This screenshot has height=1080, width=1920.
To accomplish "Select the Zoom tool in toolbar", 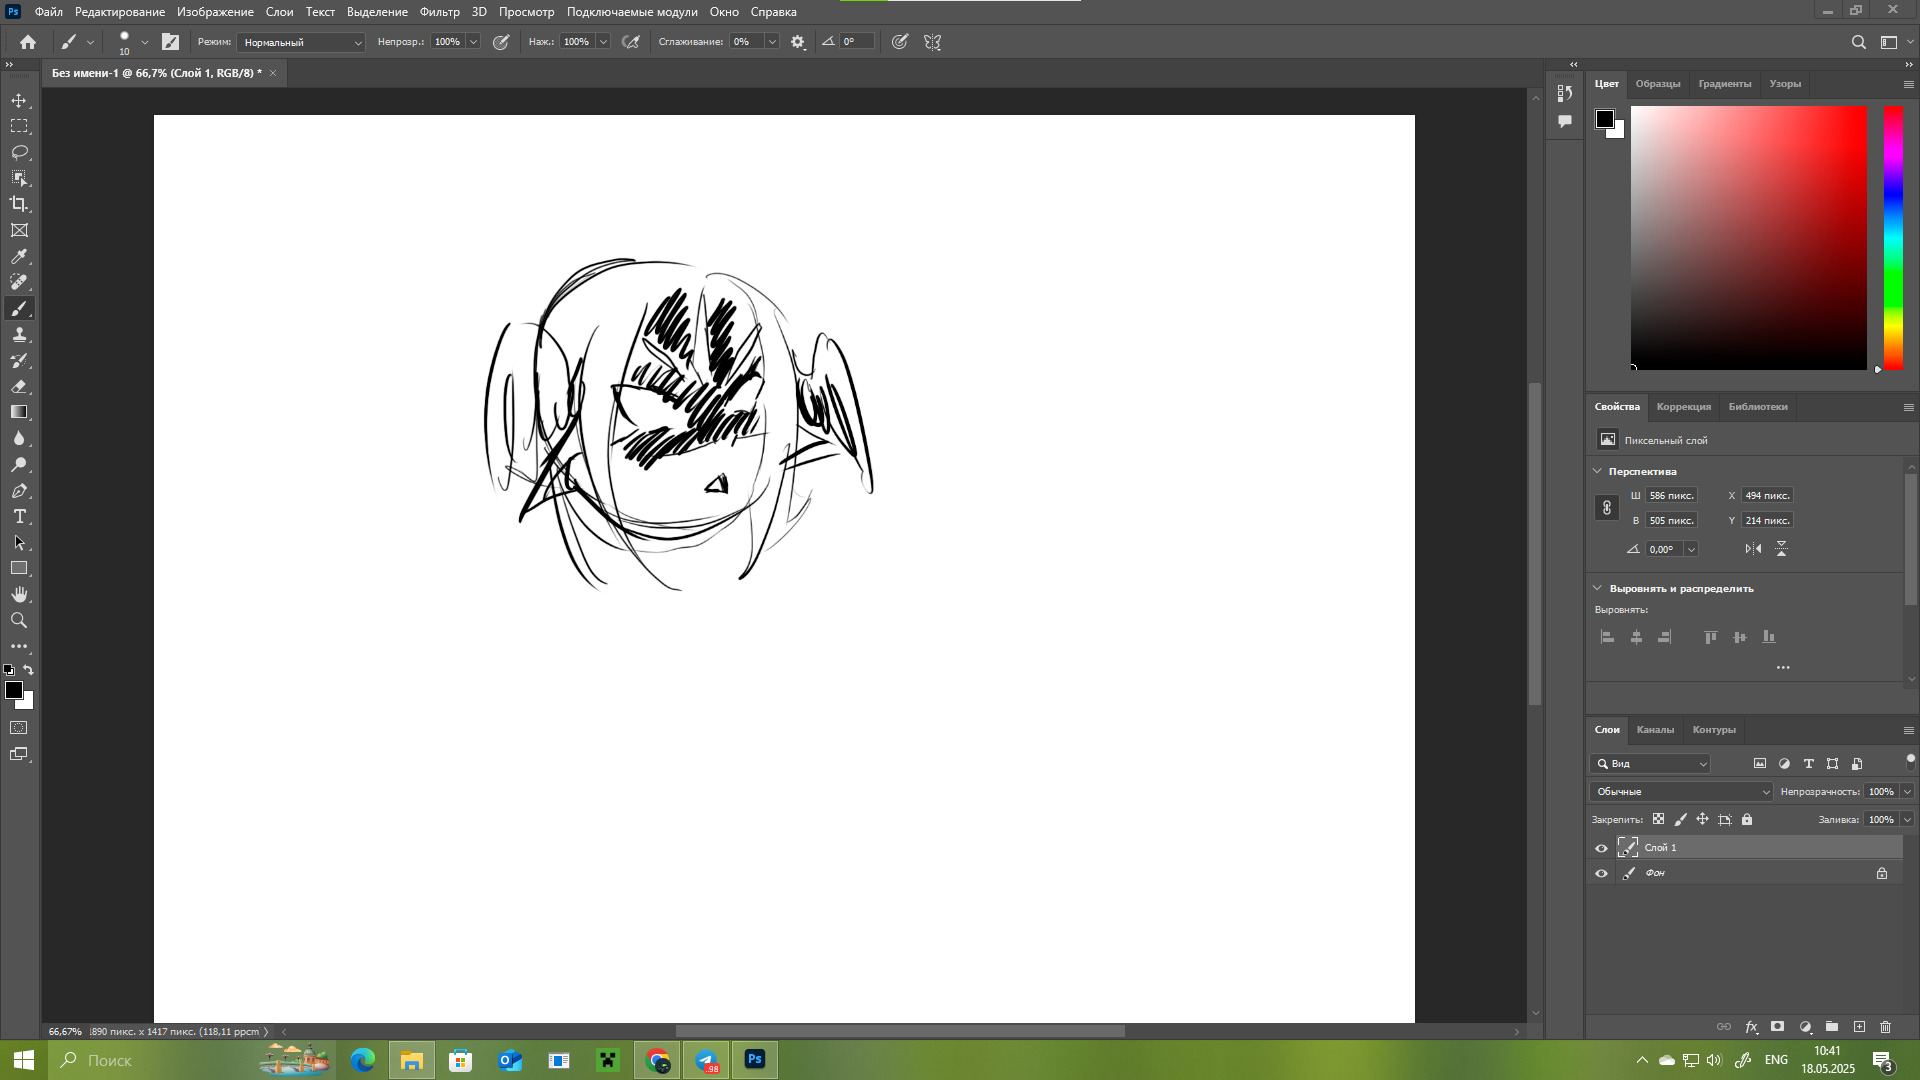I will pyautogui.click(x=19, y=620).
